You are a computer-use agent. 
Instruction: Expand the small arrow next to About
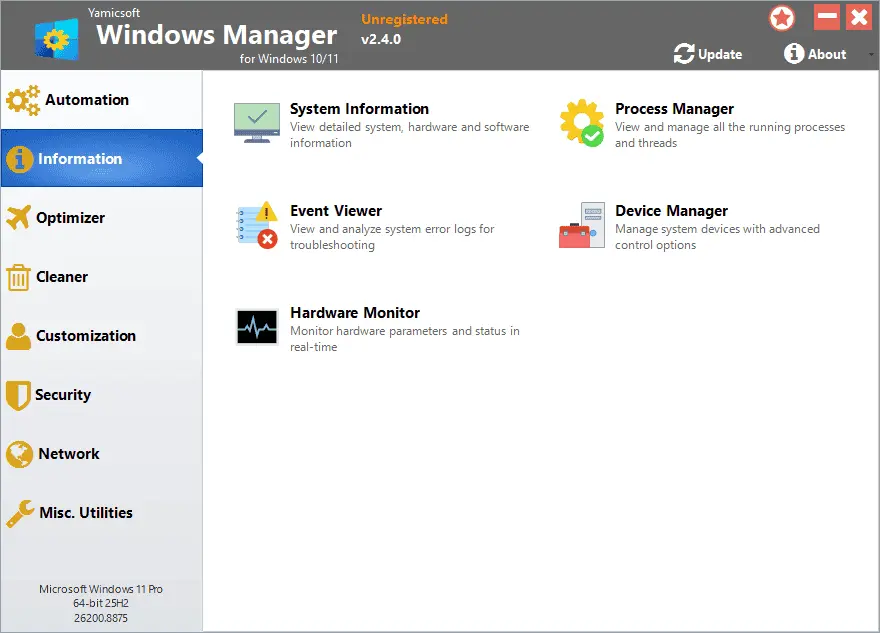point(871,54)
